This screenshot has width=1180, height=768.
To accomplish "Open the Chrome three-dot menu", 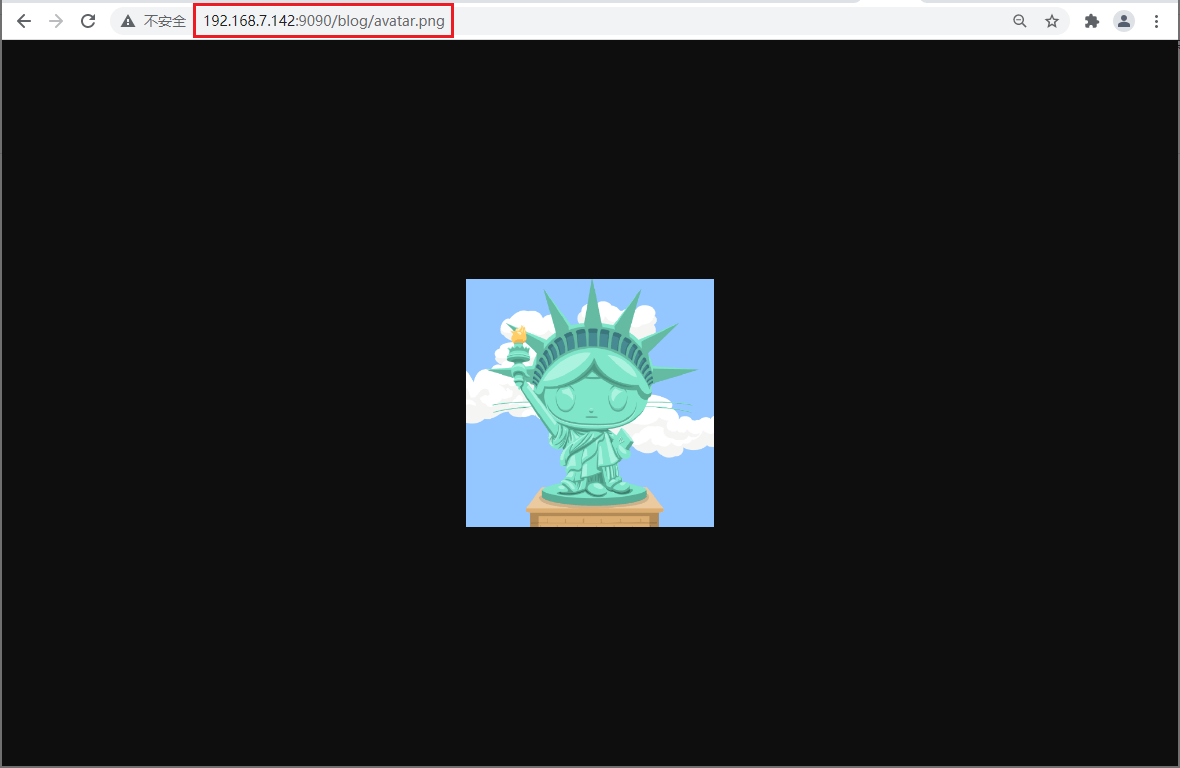I will tap(1157, 21).
